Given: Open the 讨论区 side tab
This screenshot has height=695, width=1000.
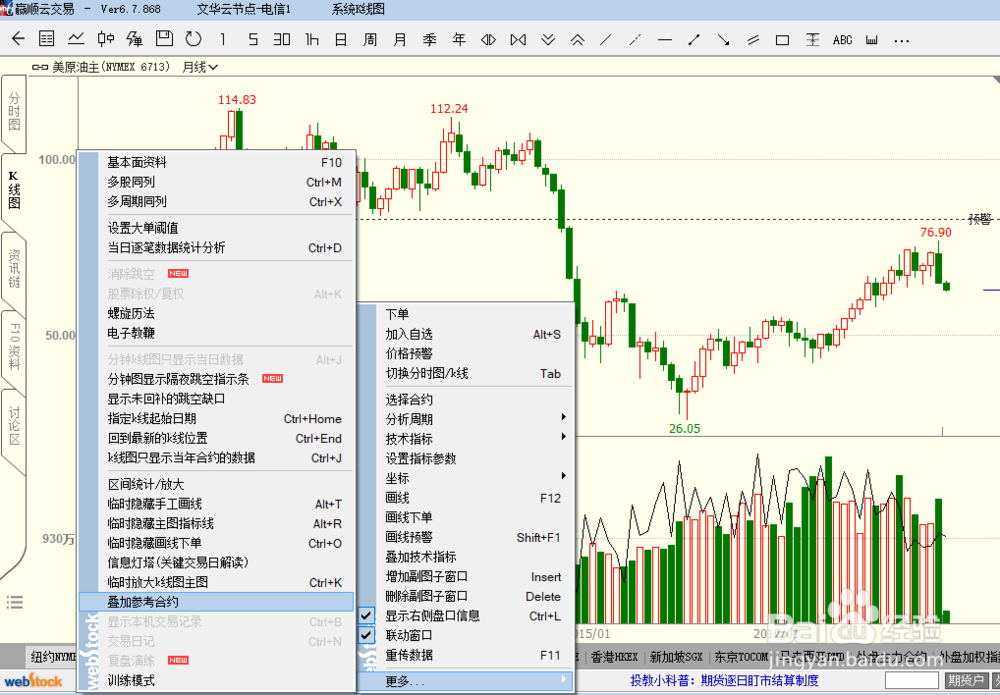Looking at the screenshot, I should point(15,426).
